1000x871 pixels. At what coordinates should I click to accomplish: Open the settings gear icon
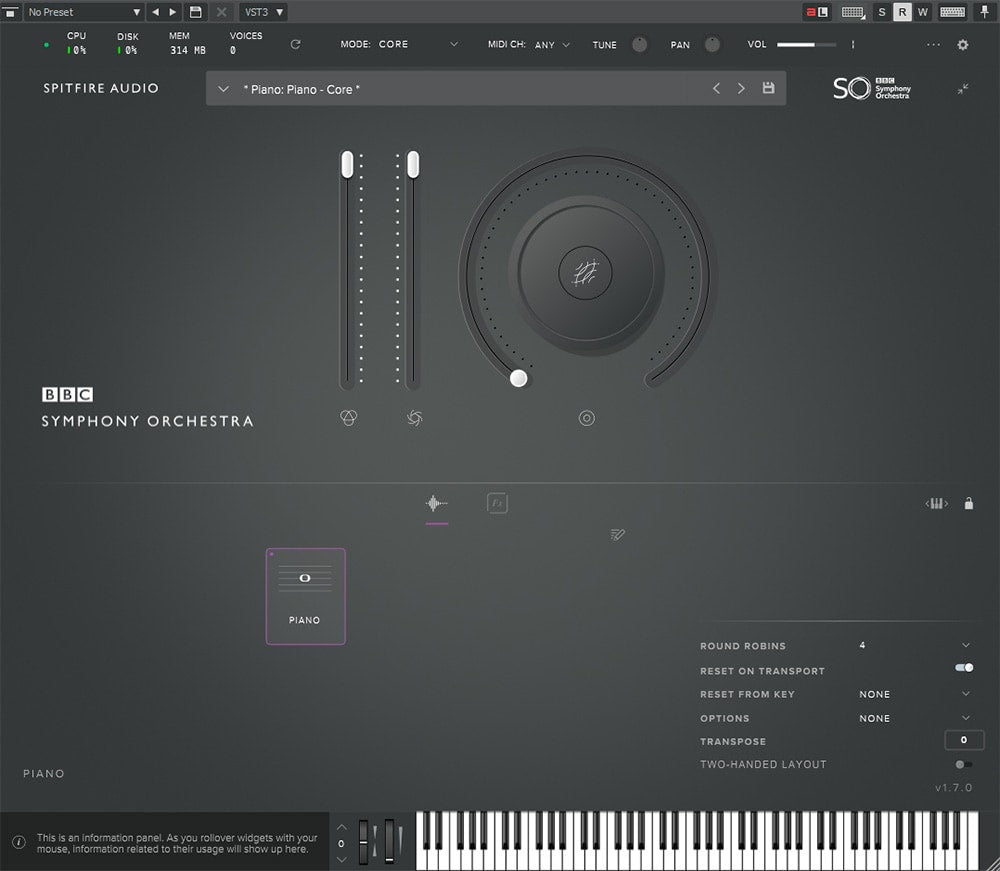point(963,45)
